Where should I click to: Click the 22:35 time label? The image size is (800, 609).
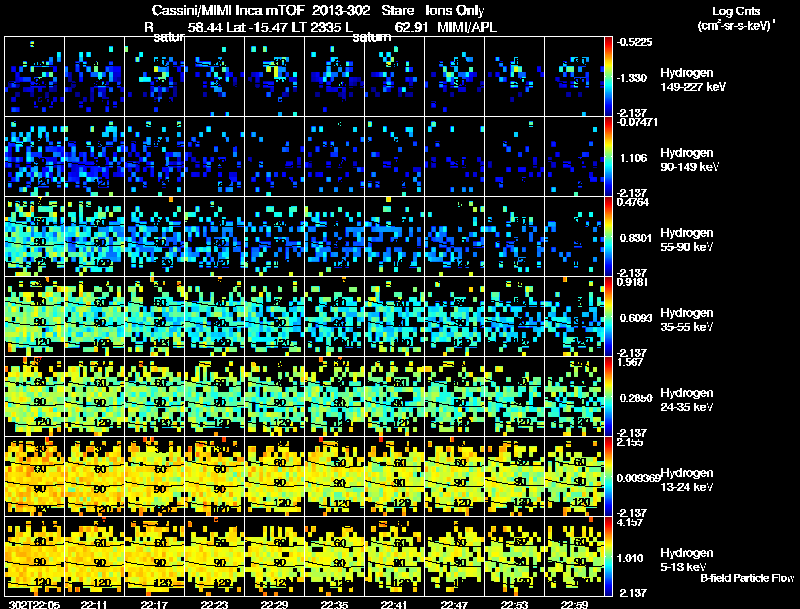tap(334, 604)
